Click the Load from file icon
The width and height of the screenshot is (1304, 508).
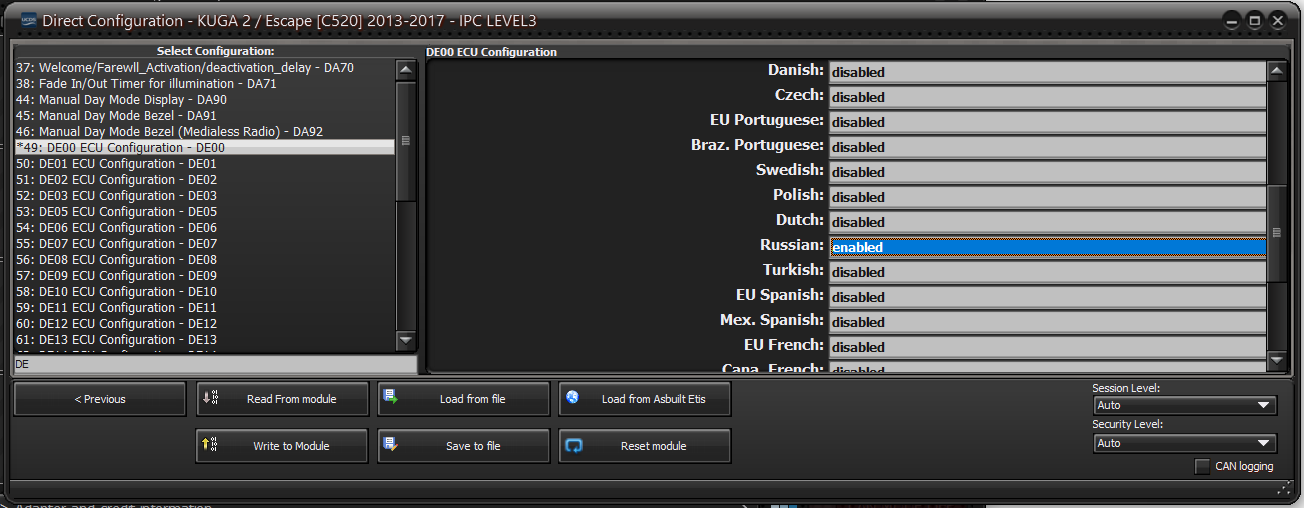[391, 397]
